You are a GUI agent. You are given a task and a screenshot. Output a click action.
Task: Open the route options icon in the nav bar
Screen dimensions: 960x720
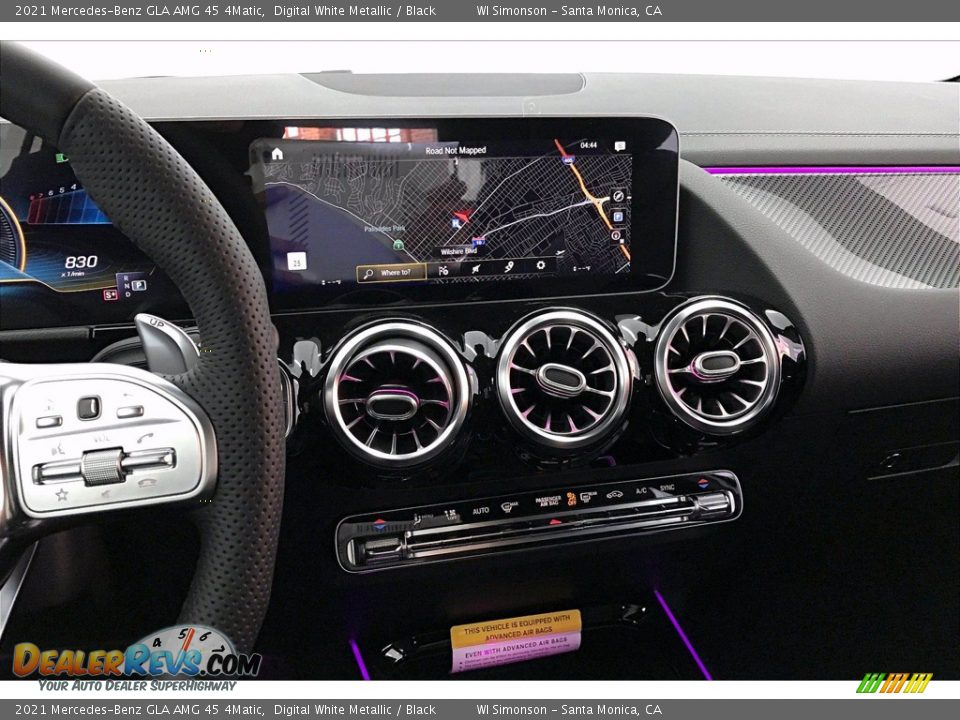(508, 266)
